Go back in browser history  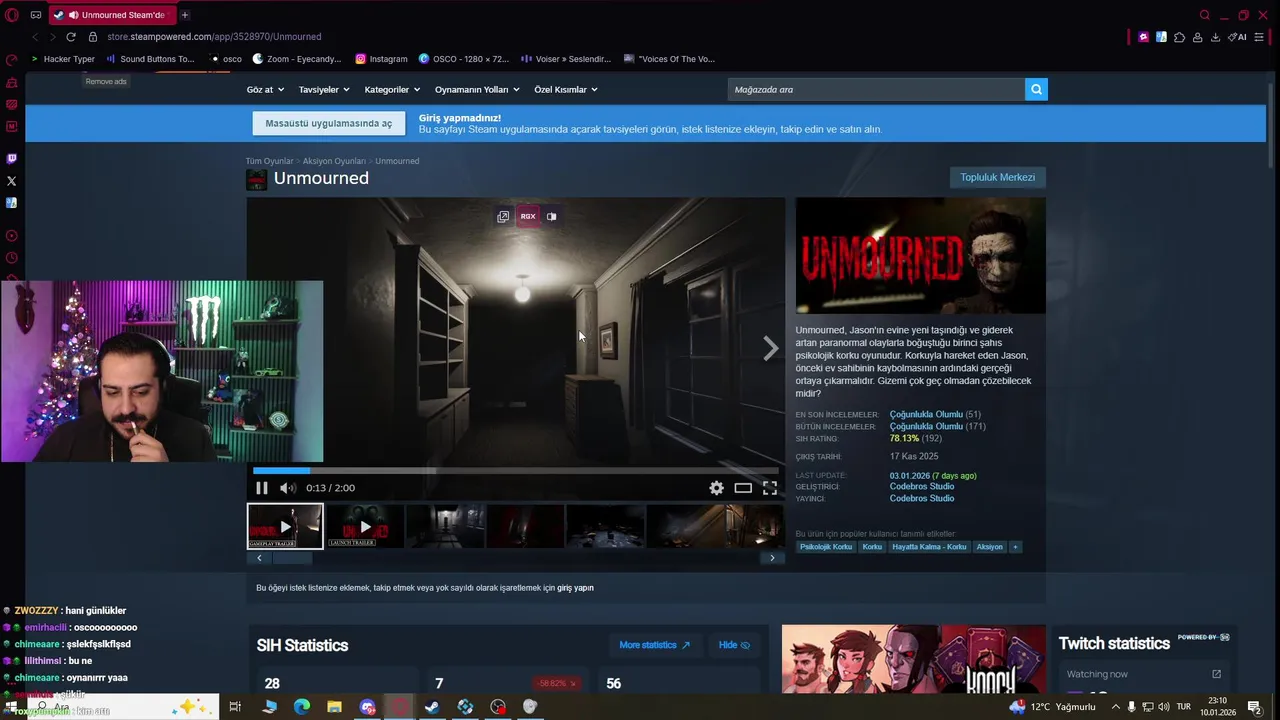tap(35, 37)
